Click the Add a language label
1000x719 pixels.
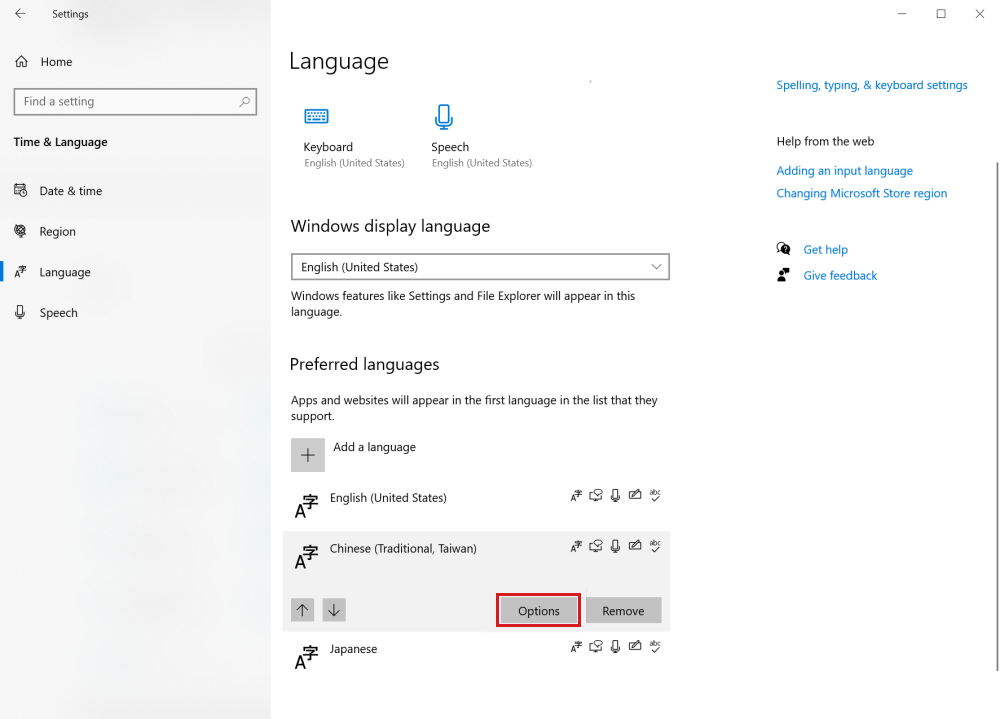pyautogui.click(x=374, y=447)
